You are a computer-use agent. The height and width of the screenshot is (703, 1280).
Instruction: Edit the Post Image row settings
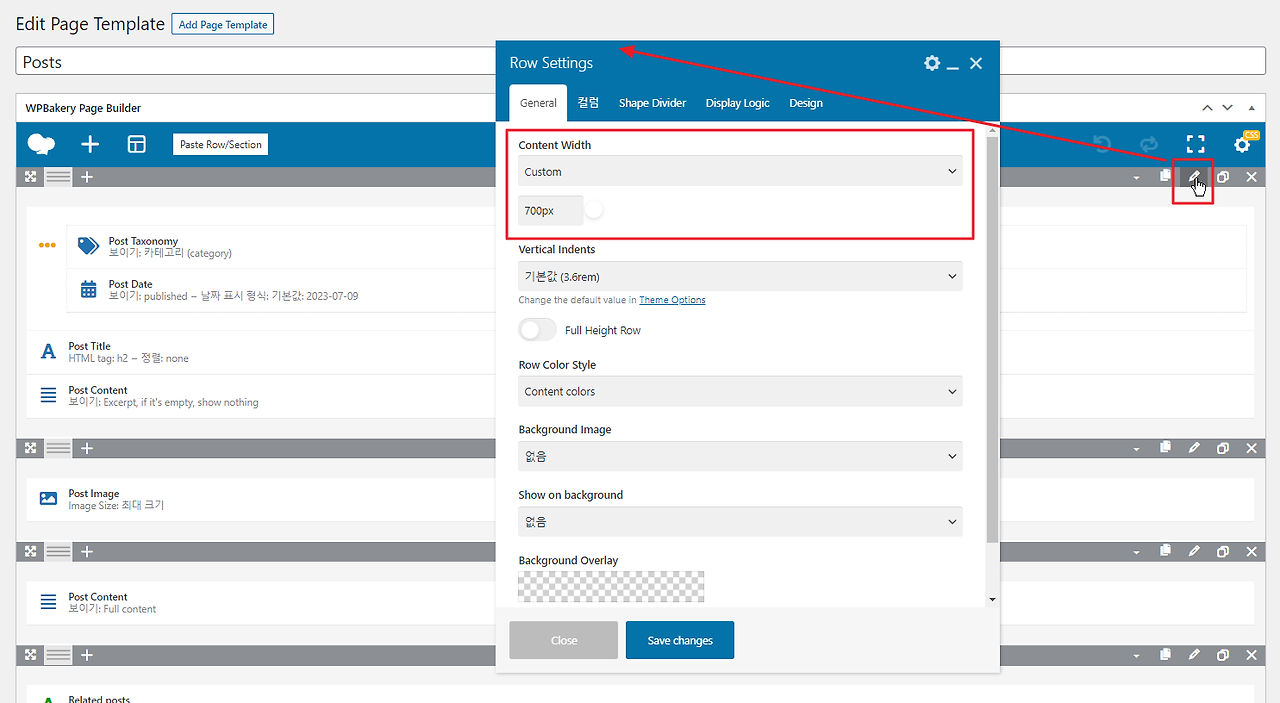1194,448
